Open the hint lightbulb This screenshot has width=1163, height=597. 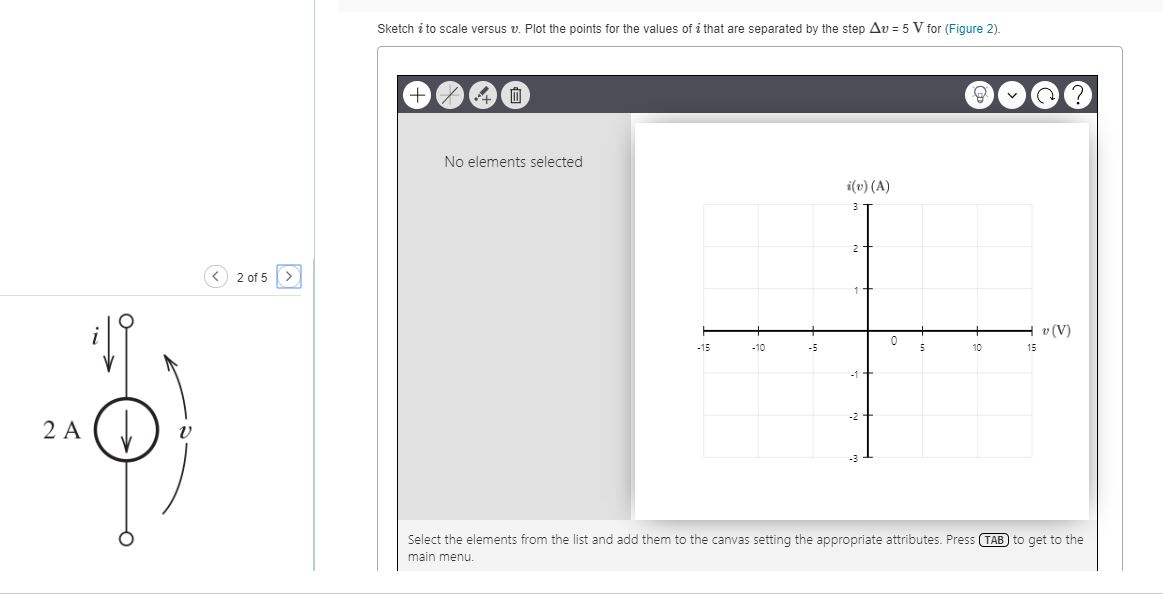click(979, 93)
